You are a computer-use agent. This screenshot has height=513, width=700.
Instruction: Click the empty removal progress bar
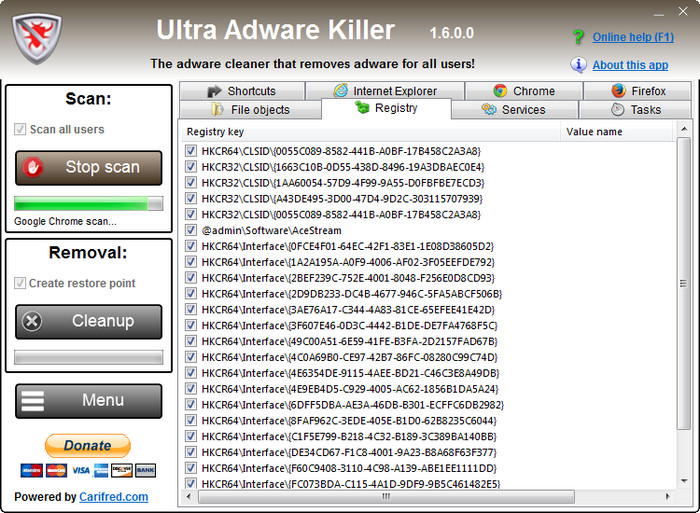[88, 357]
